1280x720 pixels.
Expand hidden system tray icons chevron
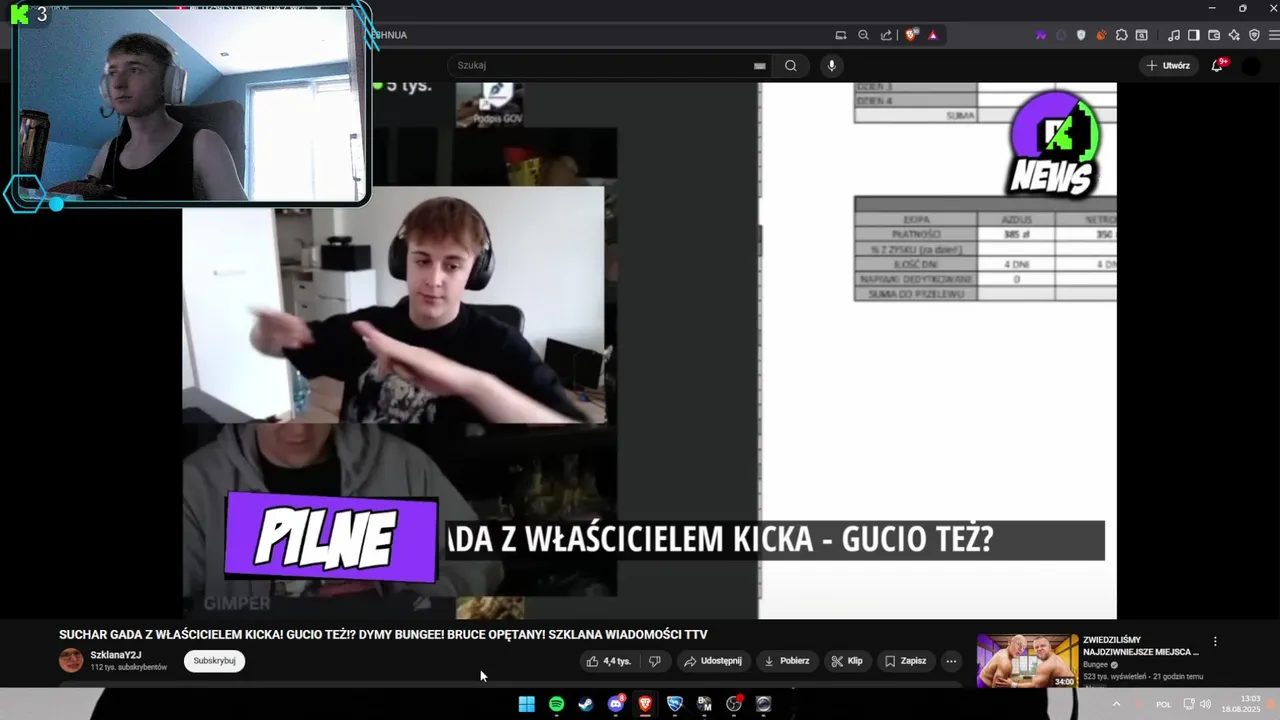tap(1116, 704)
